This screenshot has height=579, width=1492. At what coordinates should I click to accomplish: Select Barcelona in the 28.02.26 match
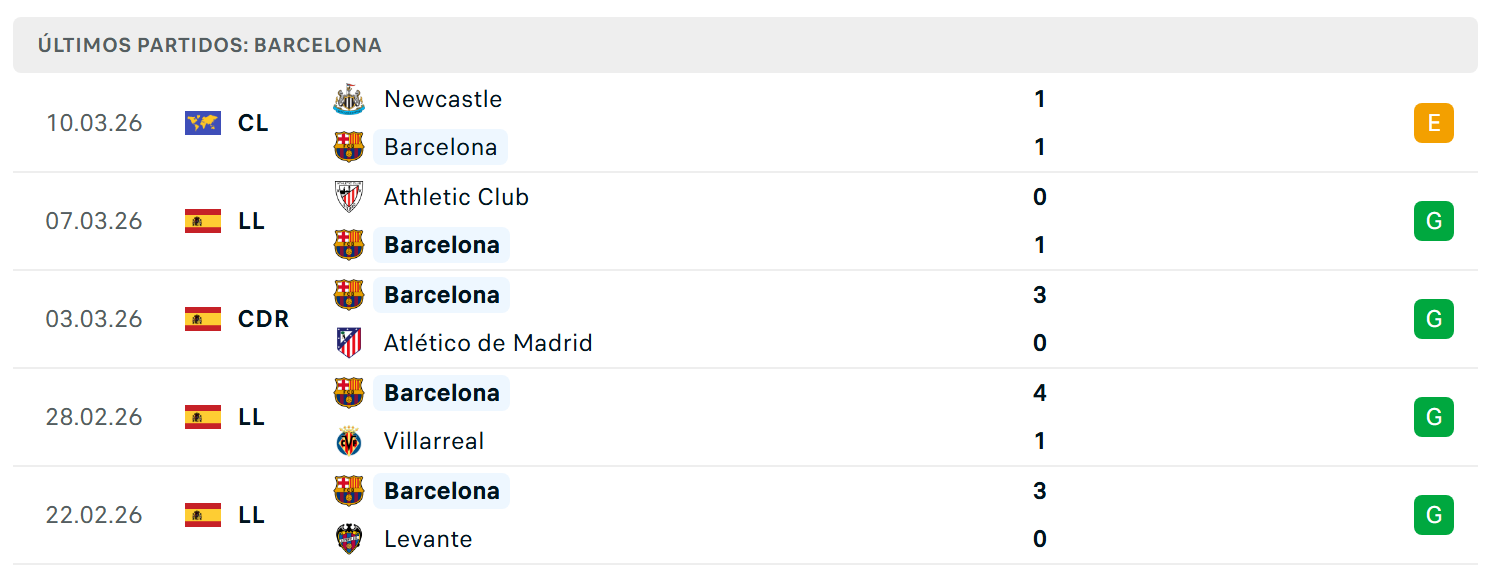pos(442,393)
